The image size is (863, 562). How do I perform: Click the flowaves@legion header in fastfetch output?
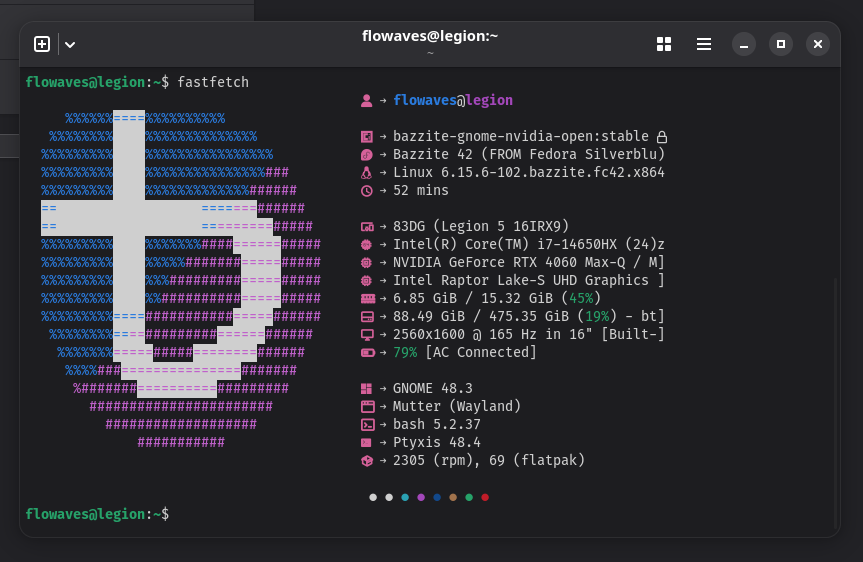coord(453,100)
